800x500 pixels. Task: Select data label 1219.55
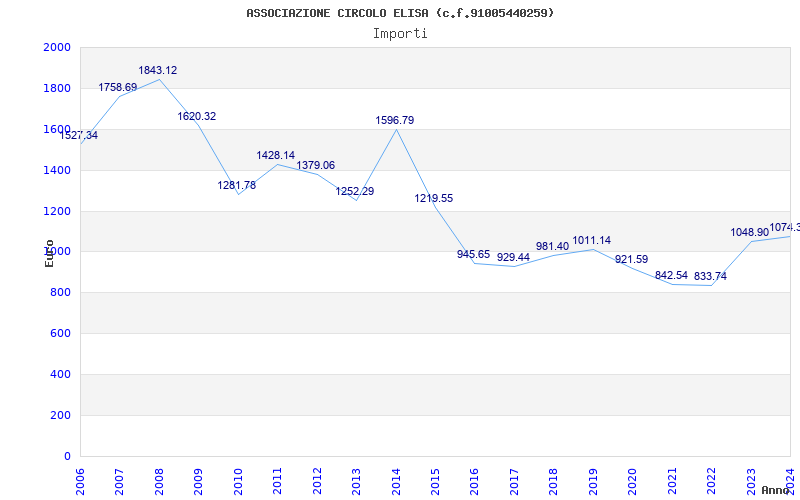coord(434,198)
